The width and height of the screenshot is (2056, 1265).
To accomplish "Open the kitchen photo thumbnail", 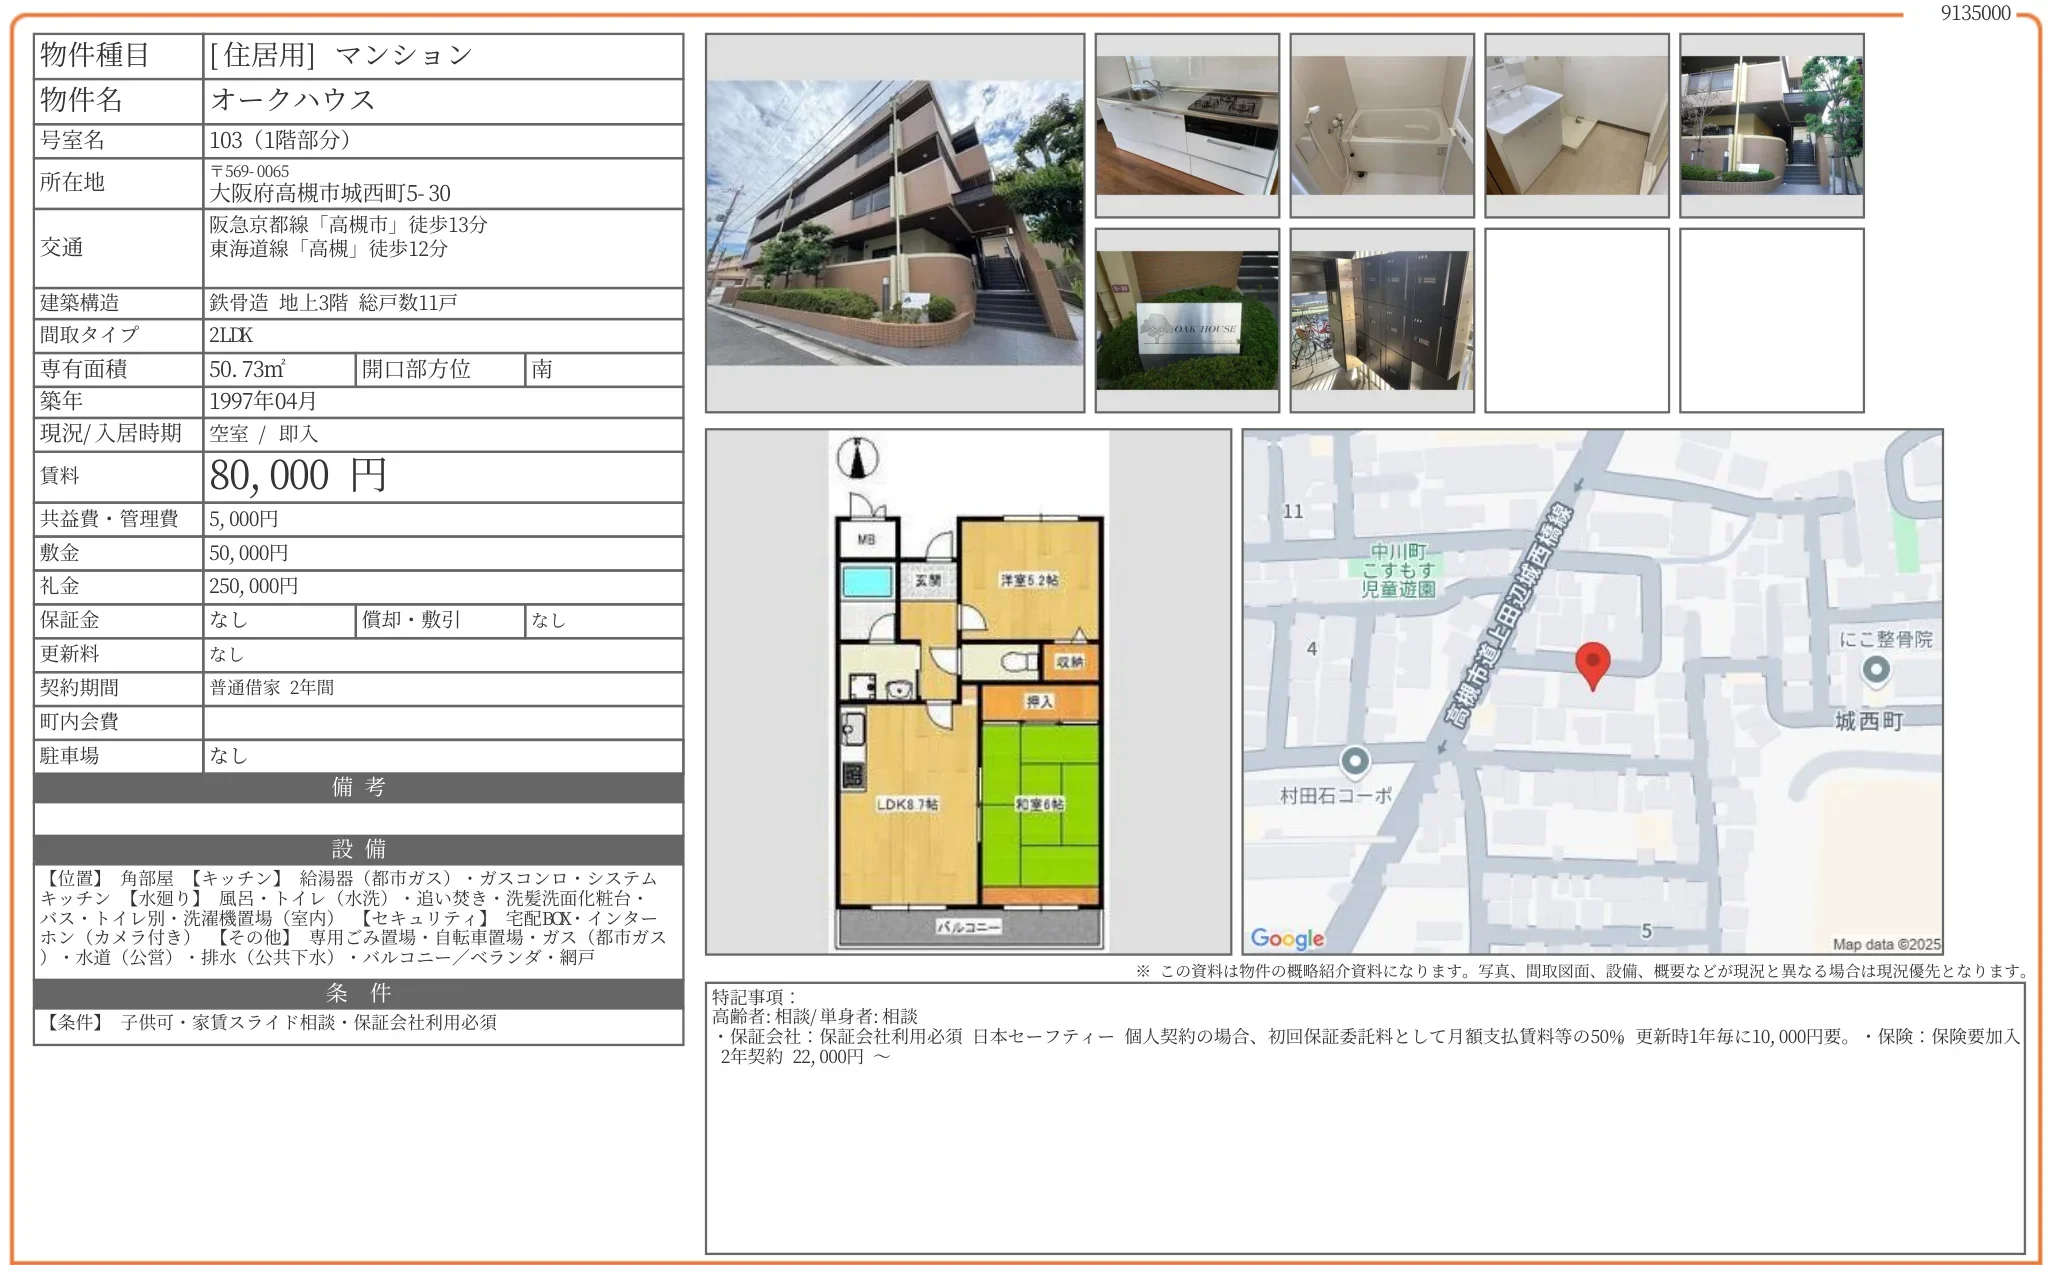I will (x=1186, y=126).
